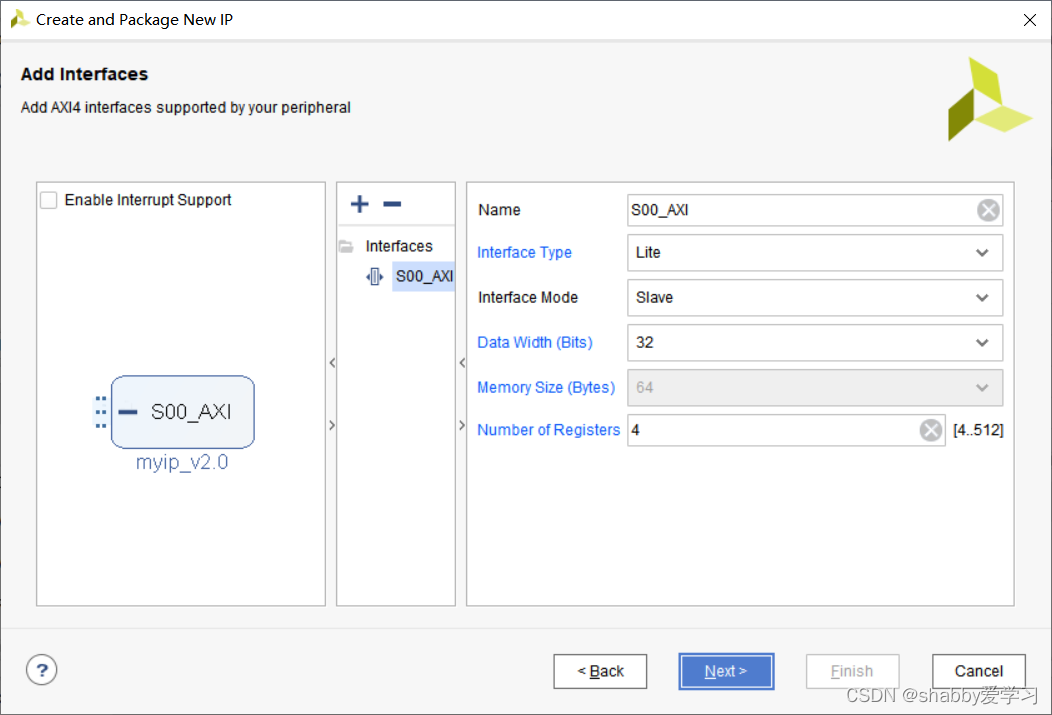1052x715 pixels.
Task: Open the Data Width (Bits) dropdown
Action: tap(814, 343)
